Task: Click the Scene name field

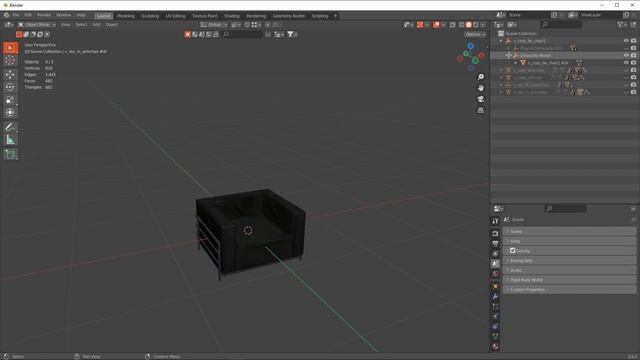Action: pos(529,15)
